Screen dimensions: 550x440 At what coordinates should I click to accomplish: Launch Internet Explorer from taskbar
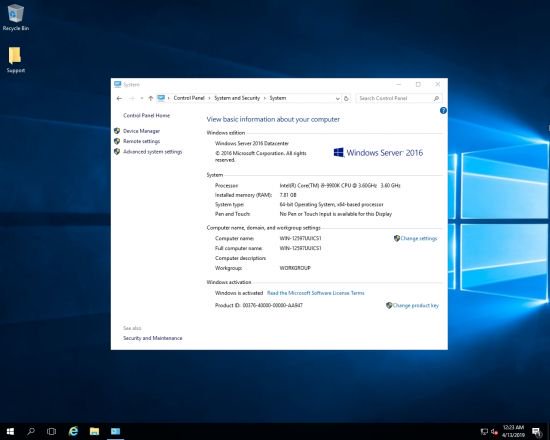click(x=73, y=431)
